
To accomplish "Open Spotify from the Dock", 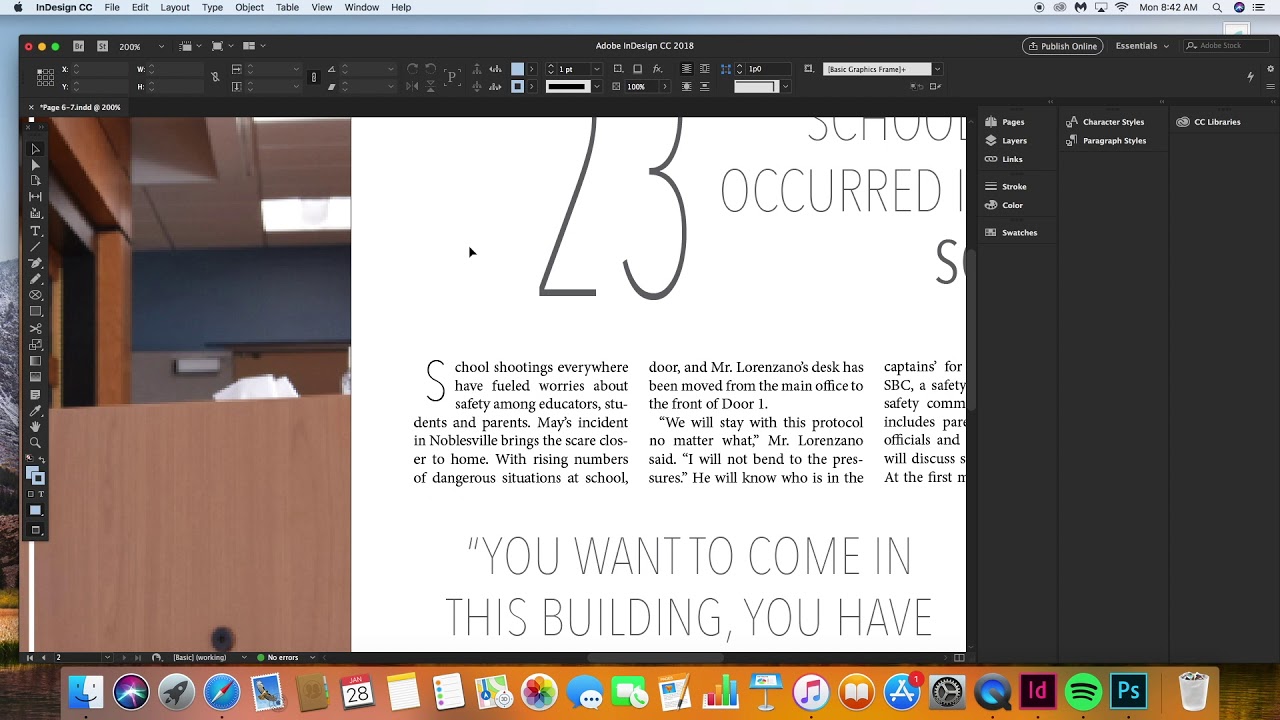I will point(1083,691).
